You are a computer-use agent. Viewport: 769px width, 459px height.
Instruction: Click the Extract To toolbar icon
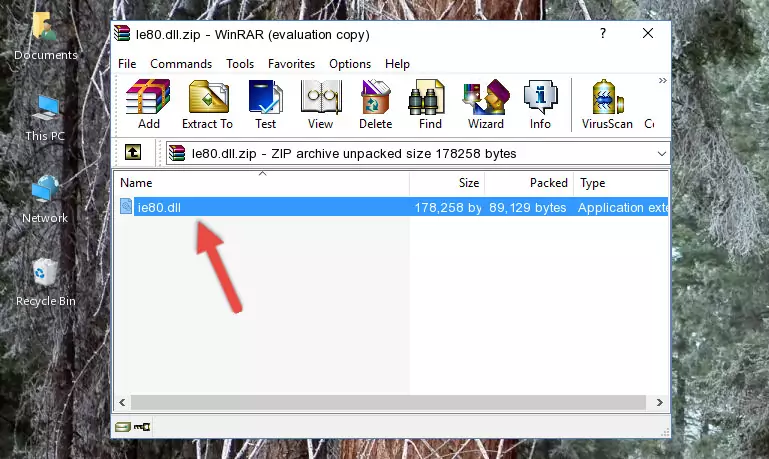[207, 104]
